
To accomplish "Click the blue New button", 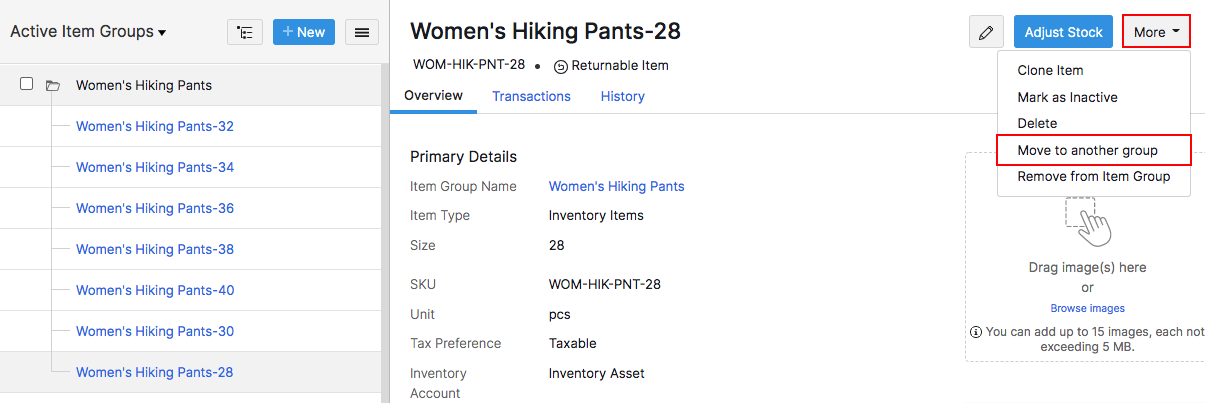I will click(x=304, y=32).
